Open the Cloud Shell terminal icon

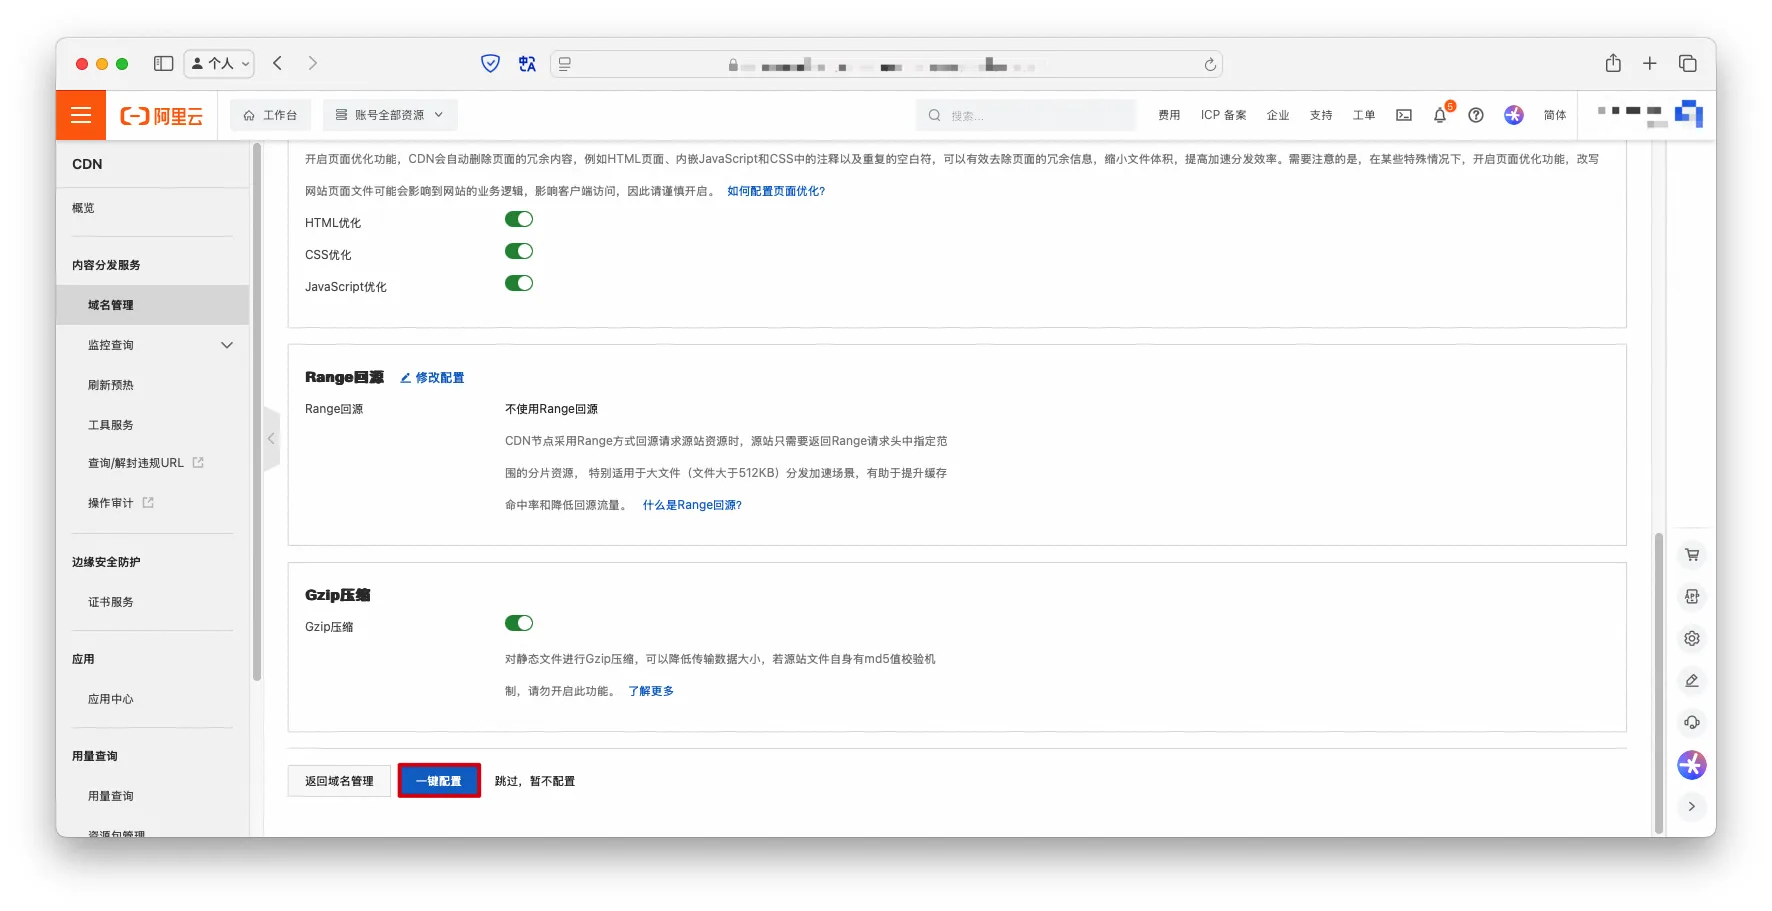click(1403, 115)
